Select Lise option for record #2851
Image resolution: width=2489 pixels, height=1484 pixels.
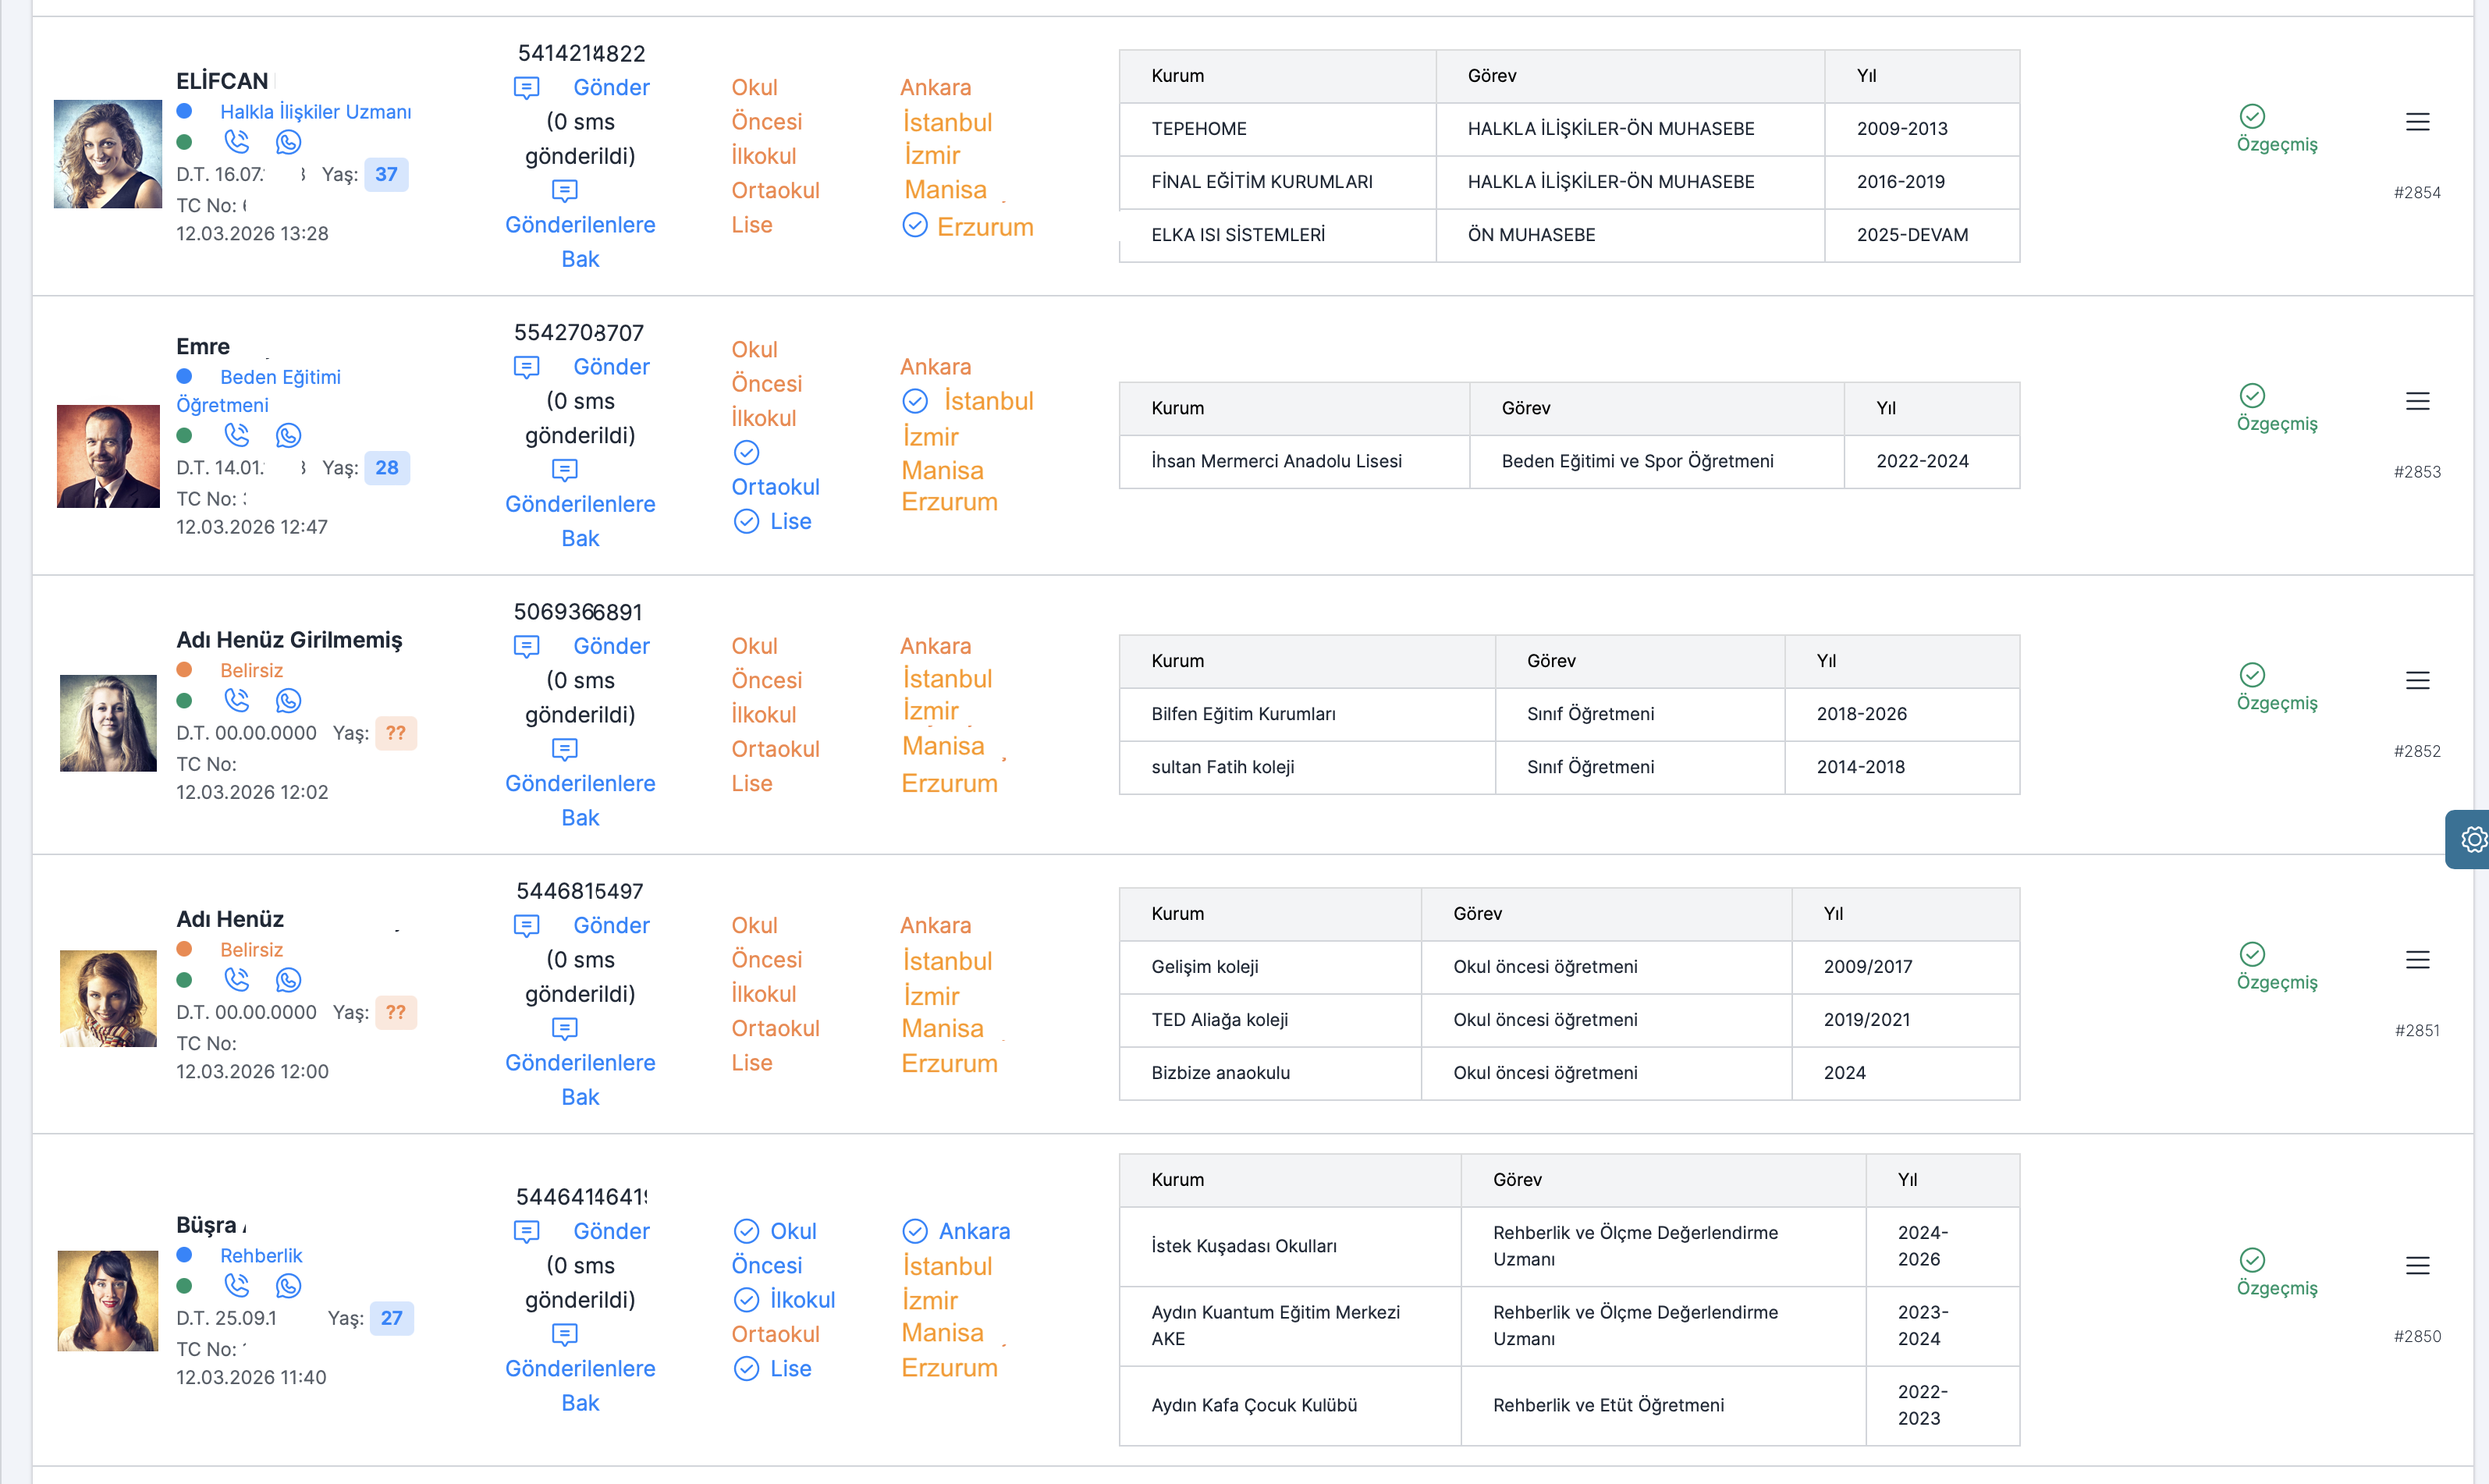(751, 1063)
